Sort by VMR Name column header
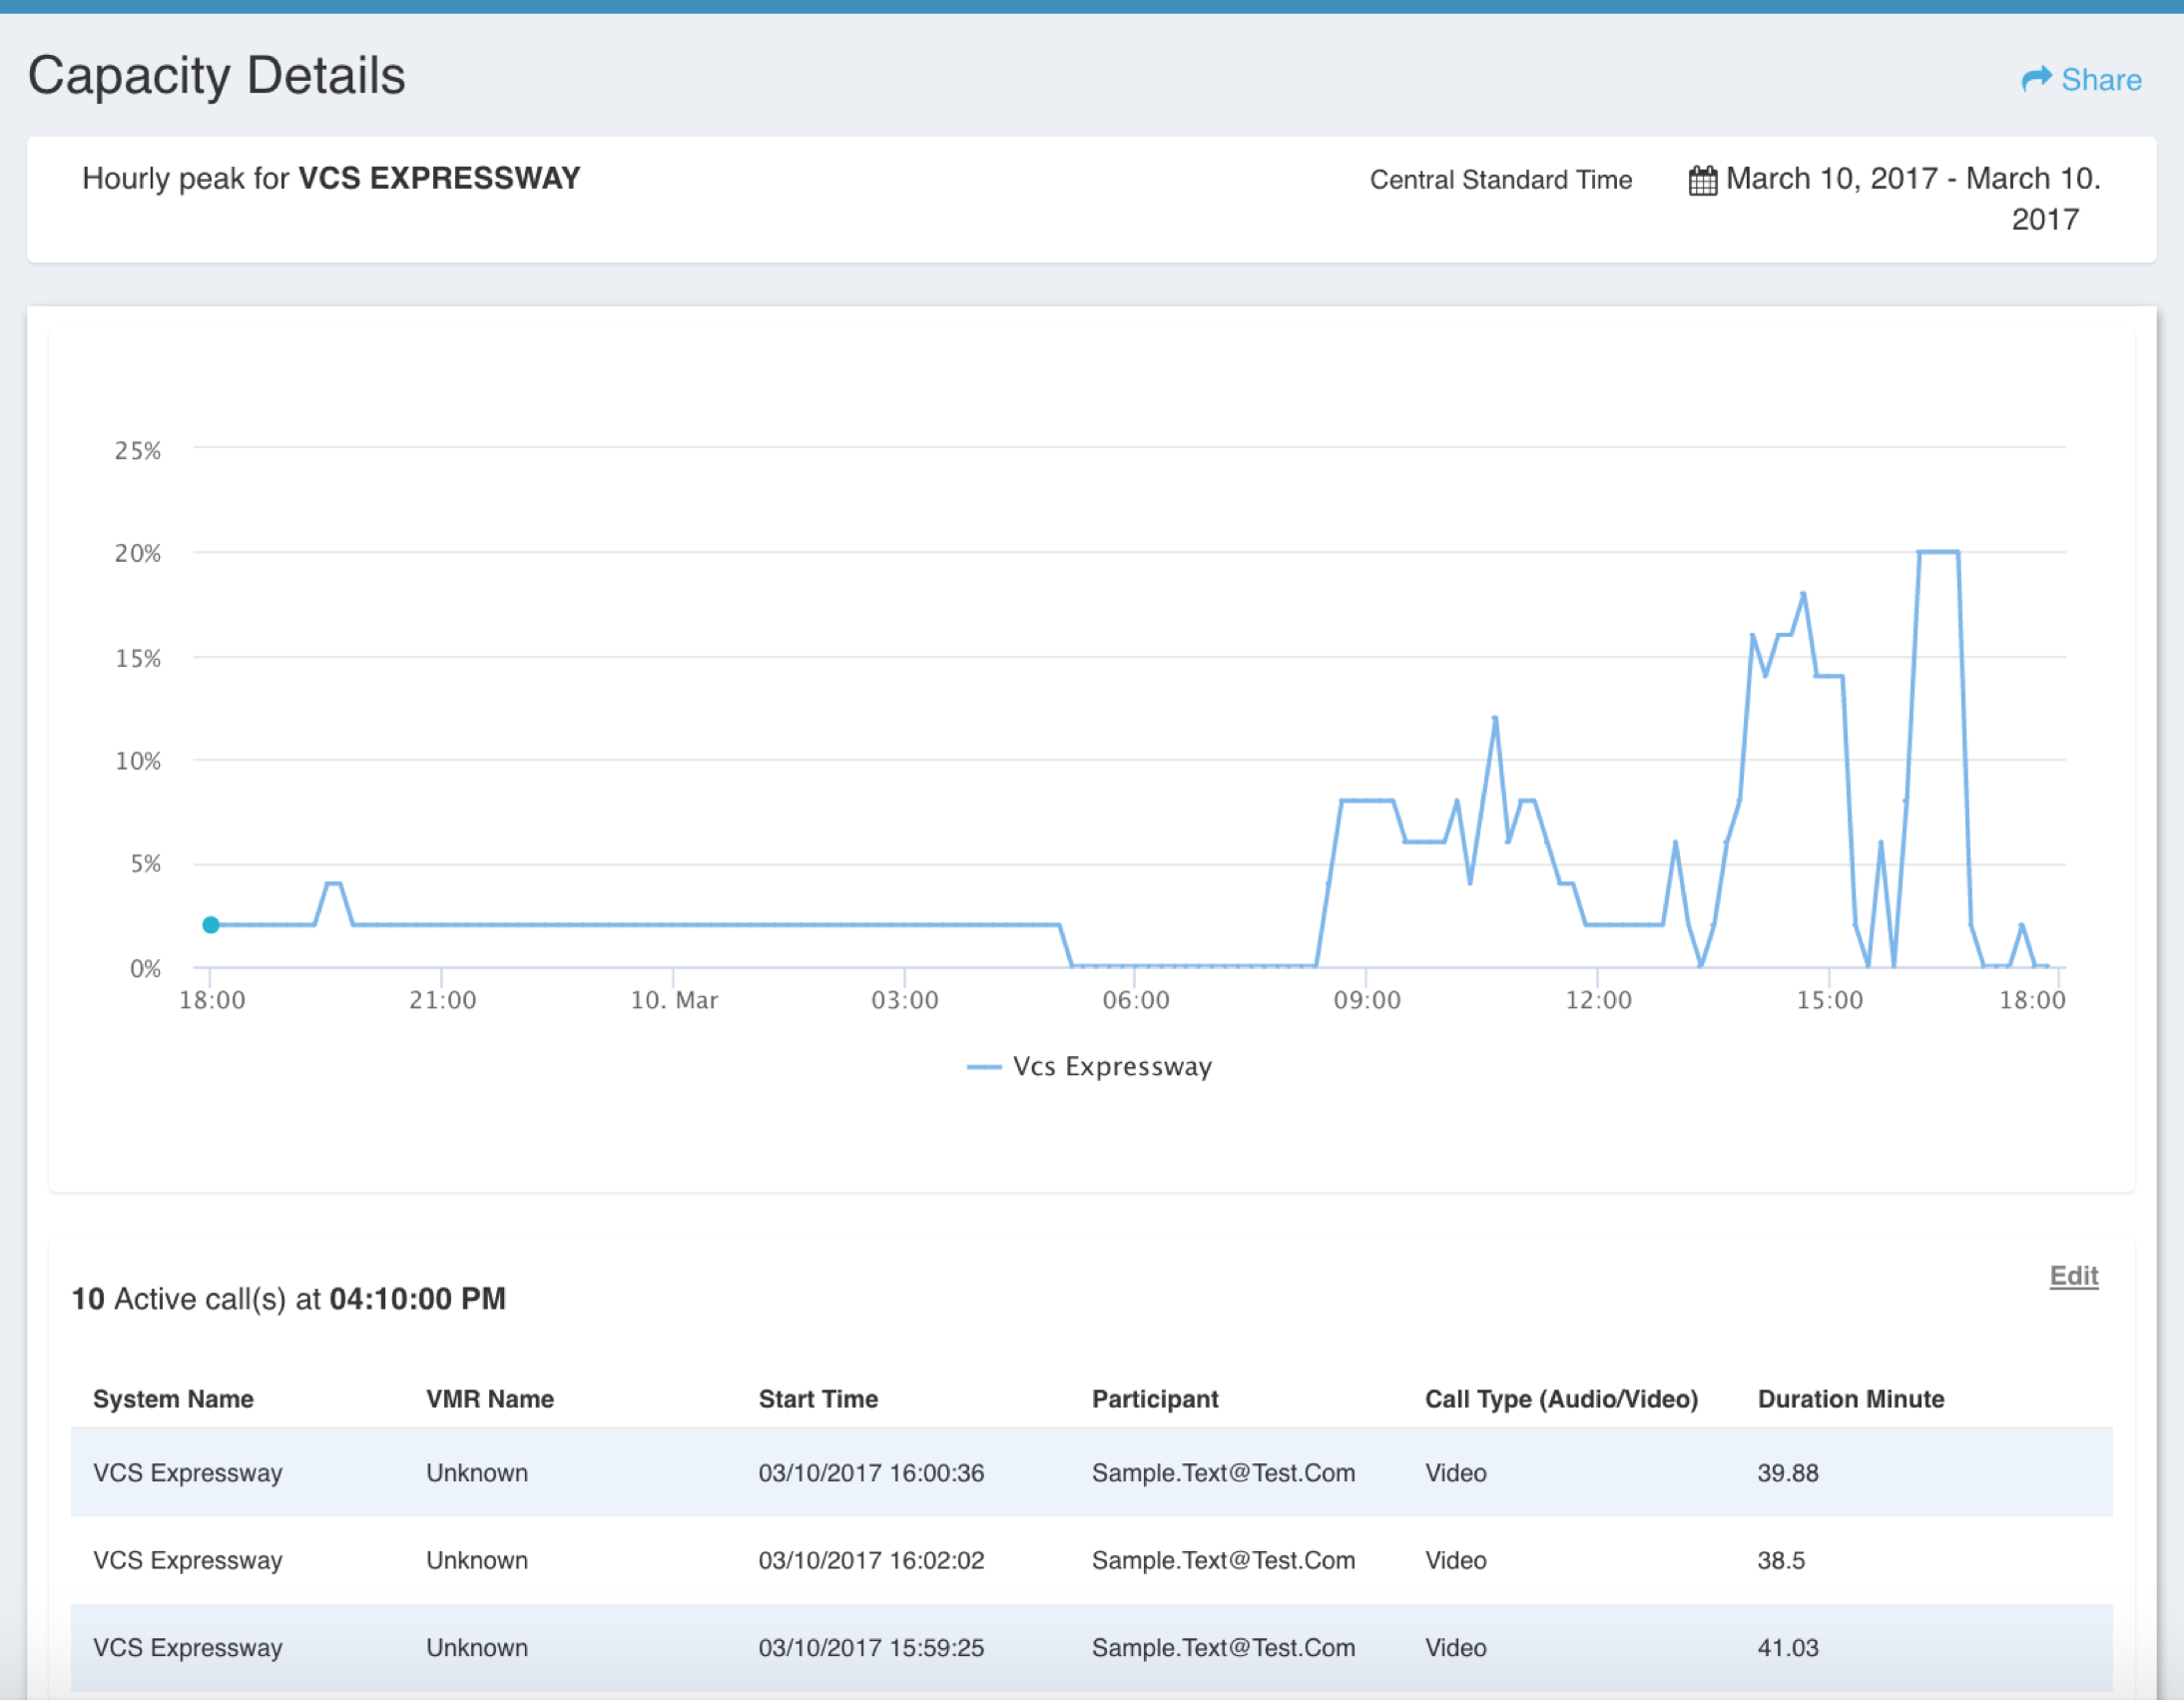Image resolution: width=2184 pixels, height=1700 pixels. point(490,1398)
